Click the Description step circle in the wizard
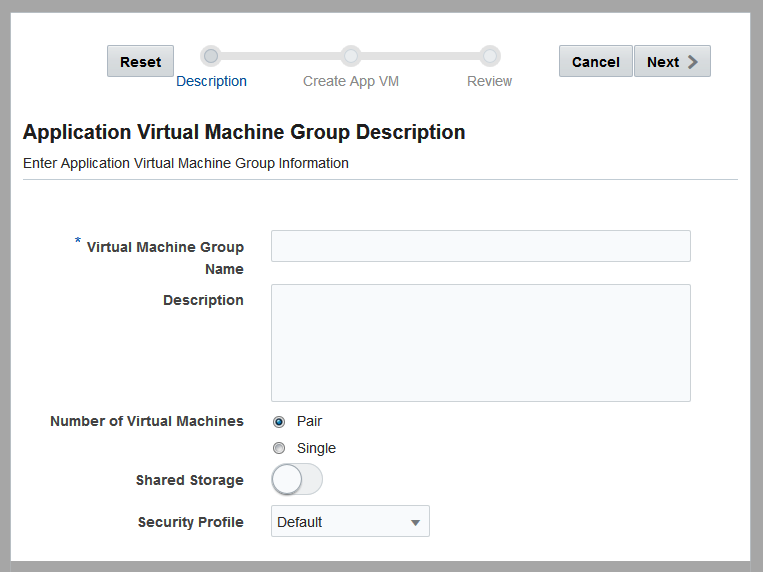Viewport: 763px width, 572px height. coord(211,56)
